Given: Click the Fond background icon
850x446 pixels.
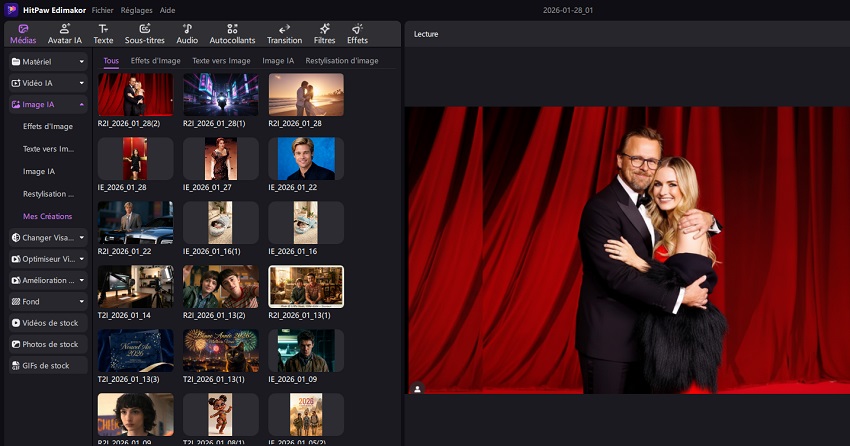Looking at the screenshot, I should point(16,301).
